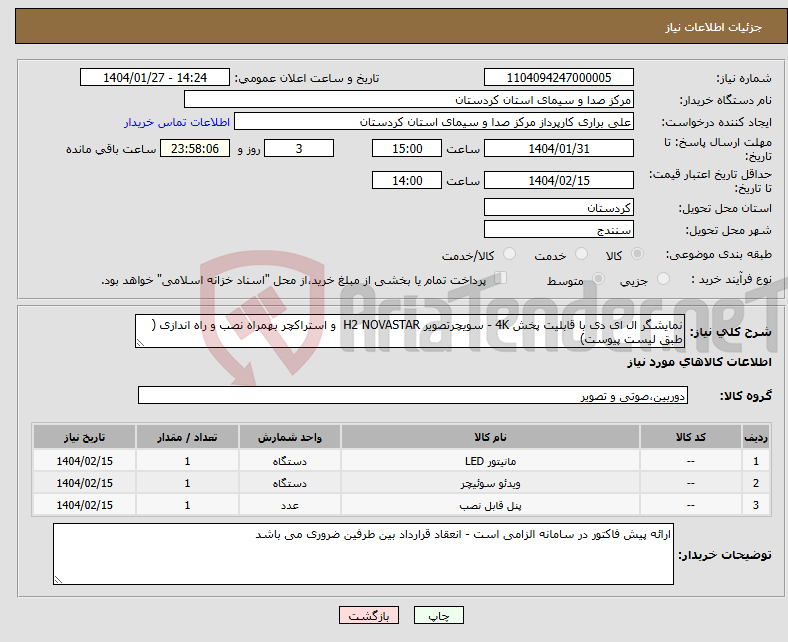The height and width of the screenshot is (642, 788).
Task: Click the resize handle of description box
Action: point(140,343)
